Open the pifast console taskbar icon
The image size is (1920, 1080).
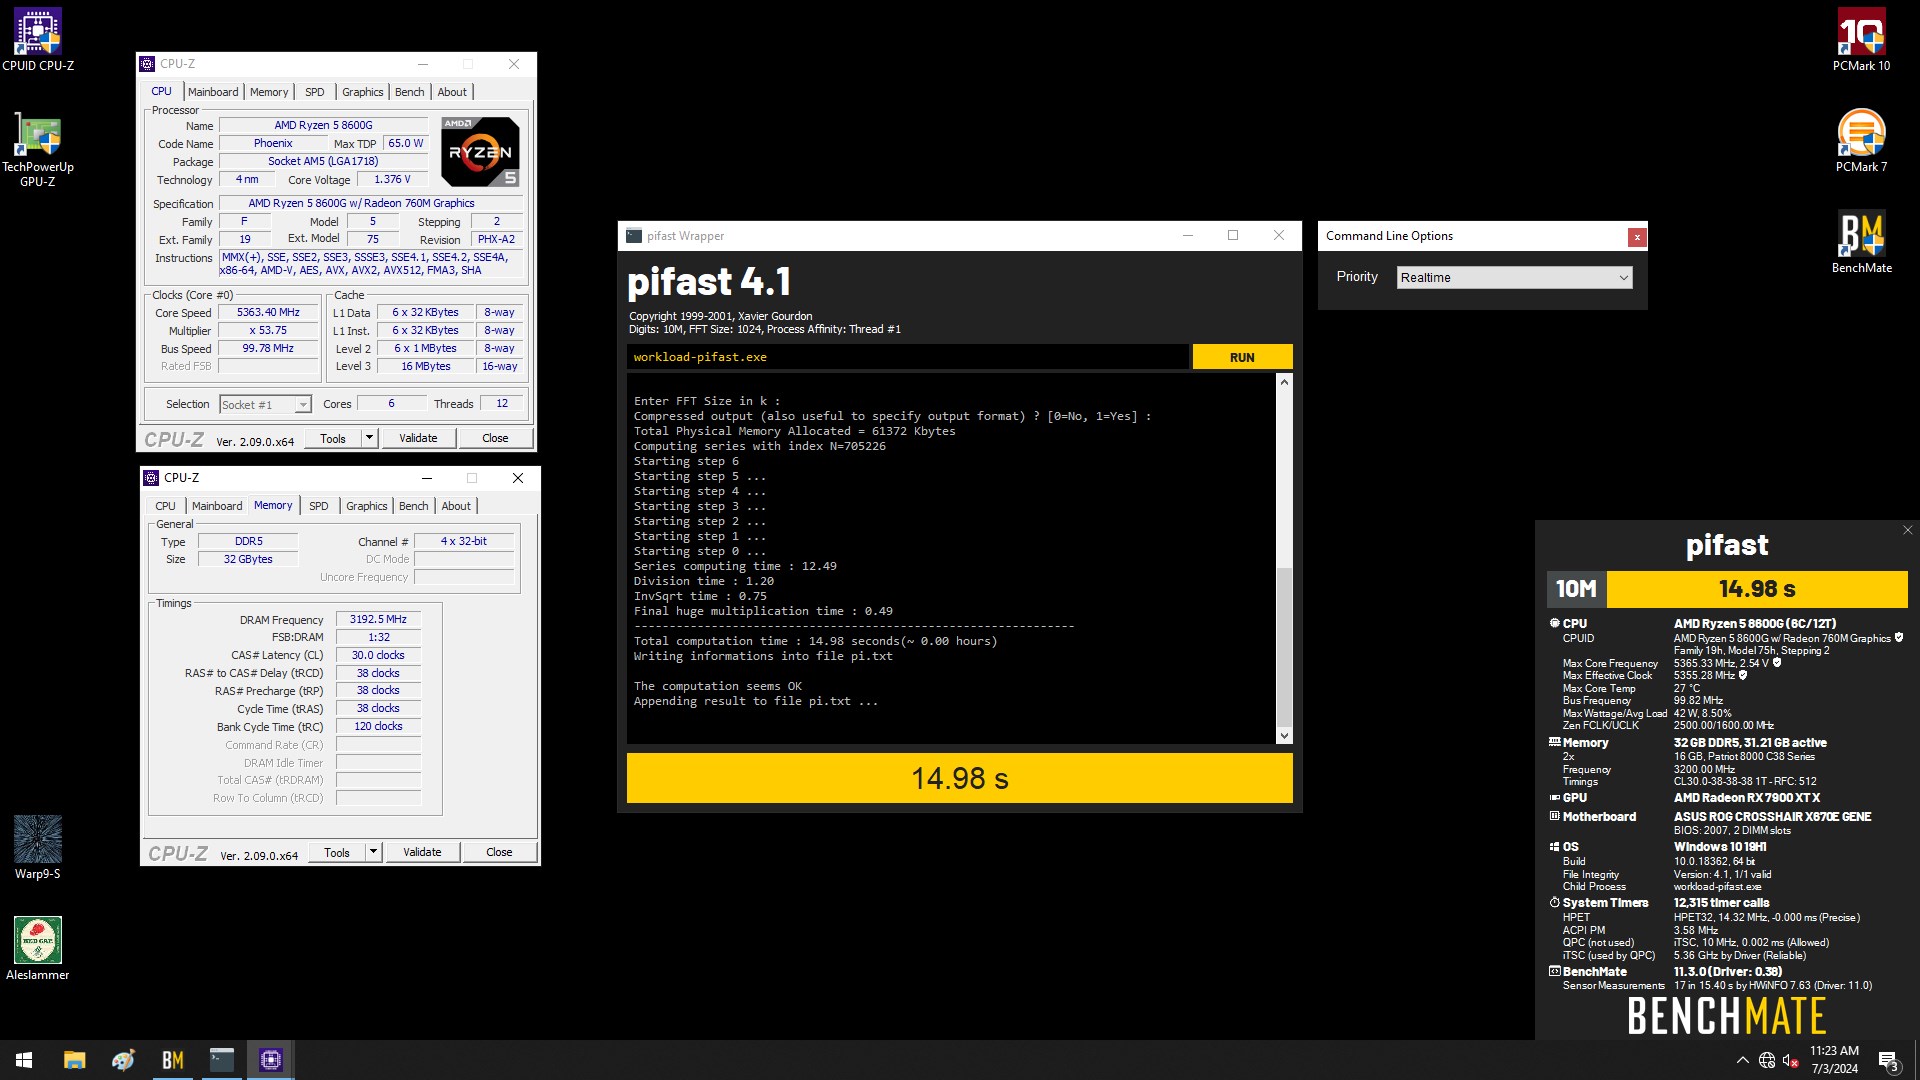(x=221, y=1060)
